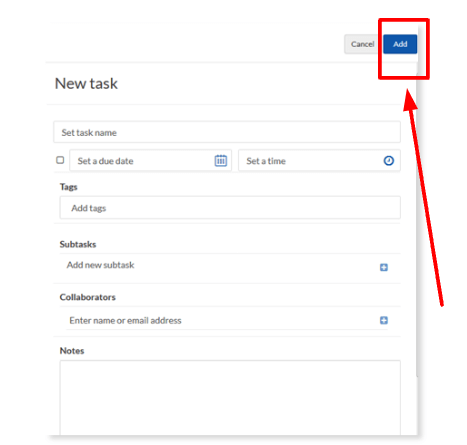This screenshot has height=445, width=467.
Task: Select the Subtasks section heading
Action: coord(78,244)
